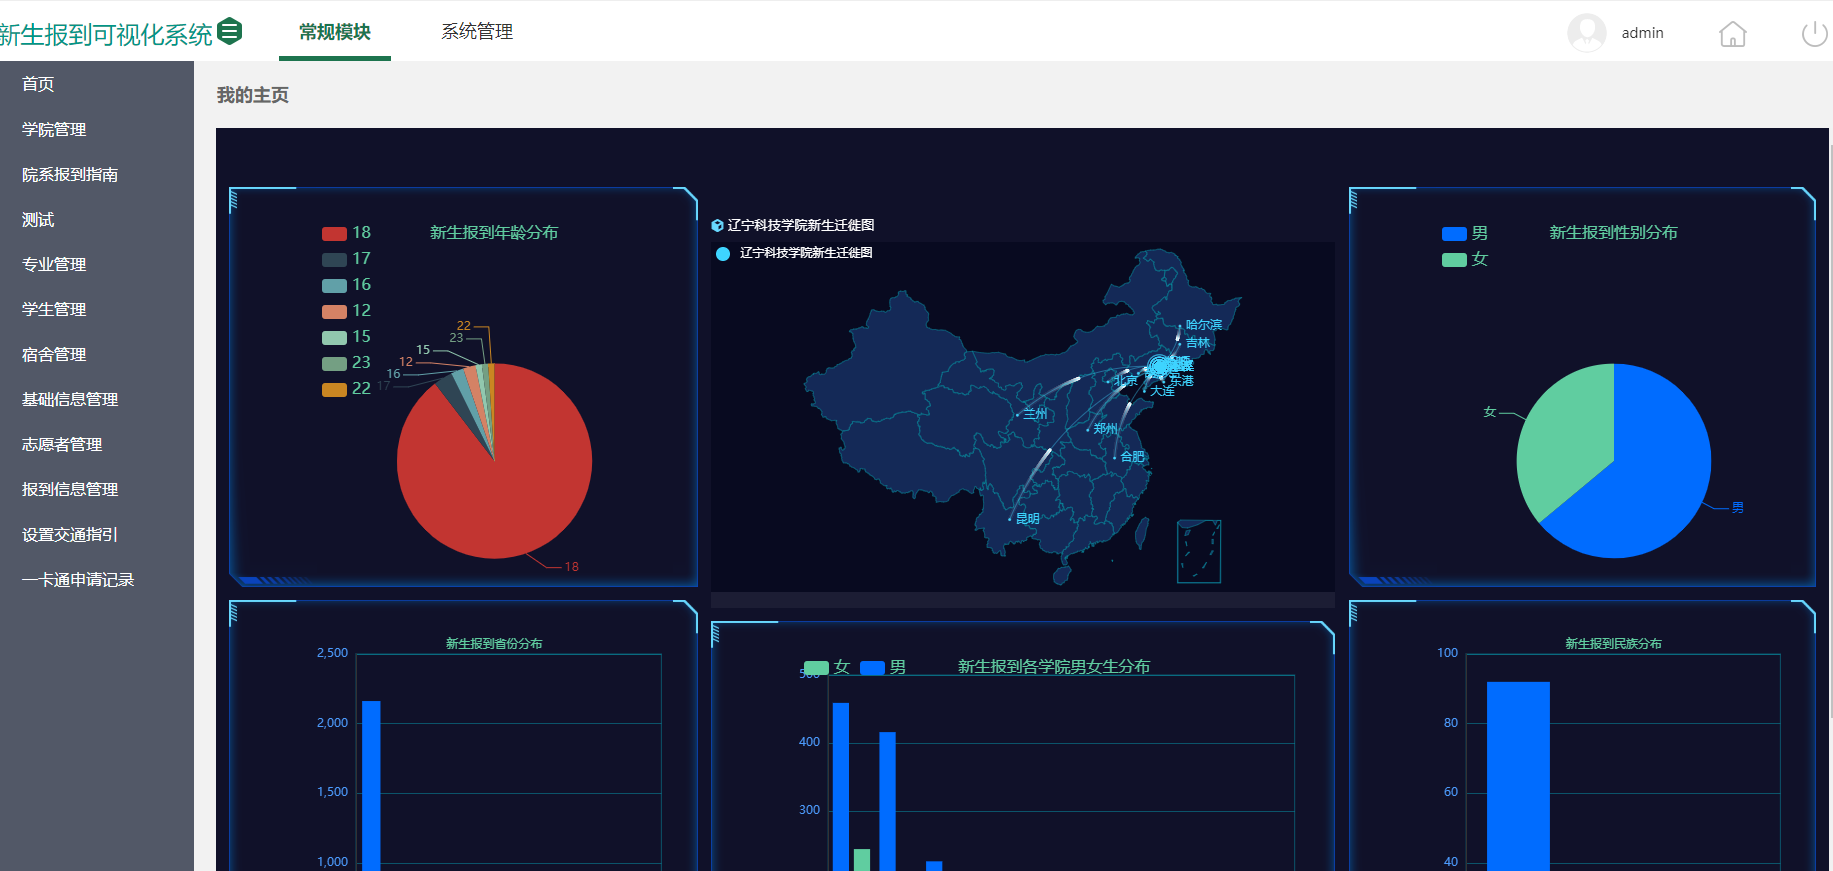Click the cube icon beside migration map title
Screen dimensions: 1833x871
[717, 226]
